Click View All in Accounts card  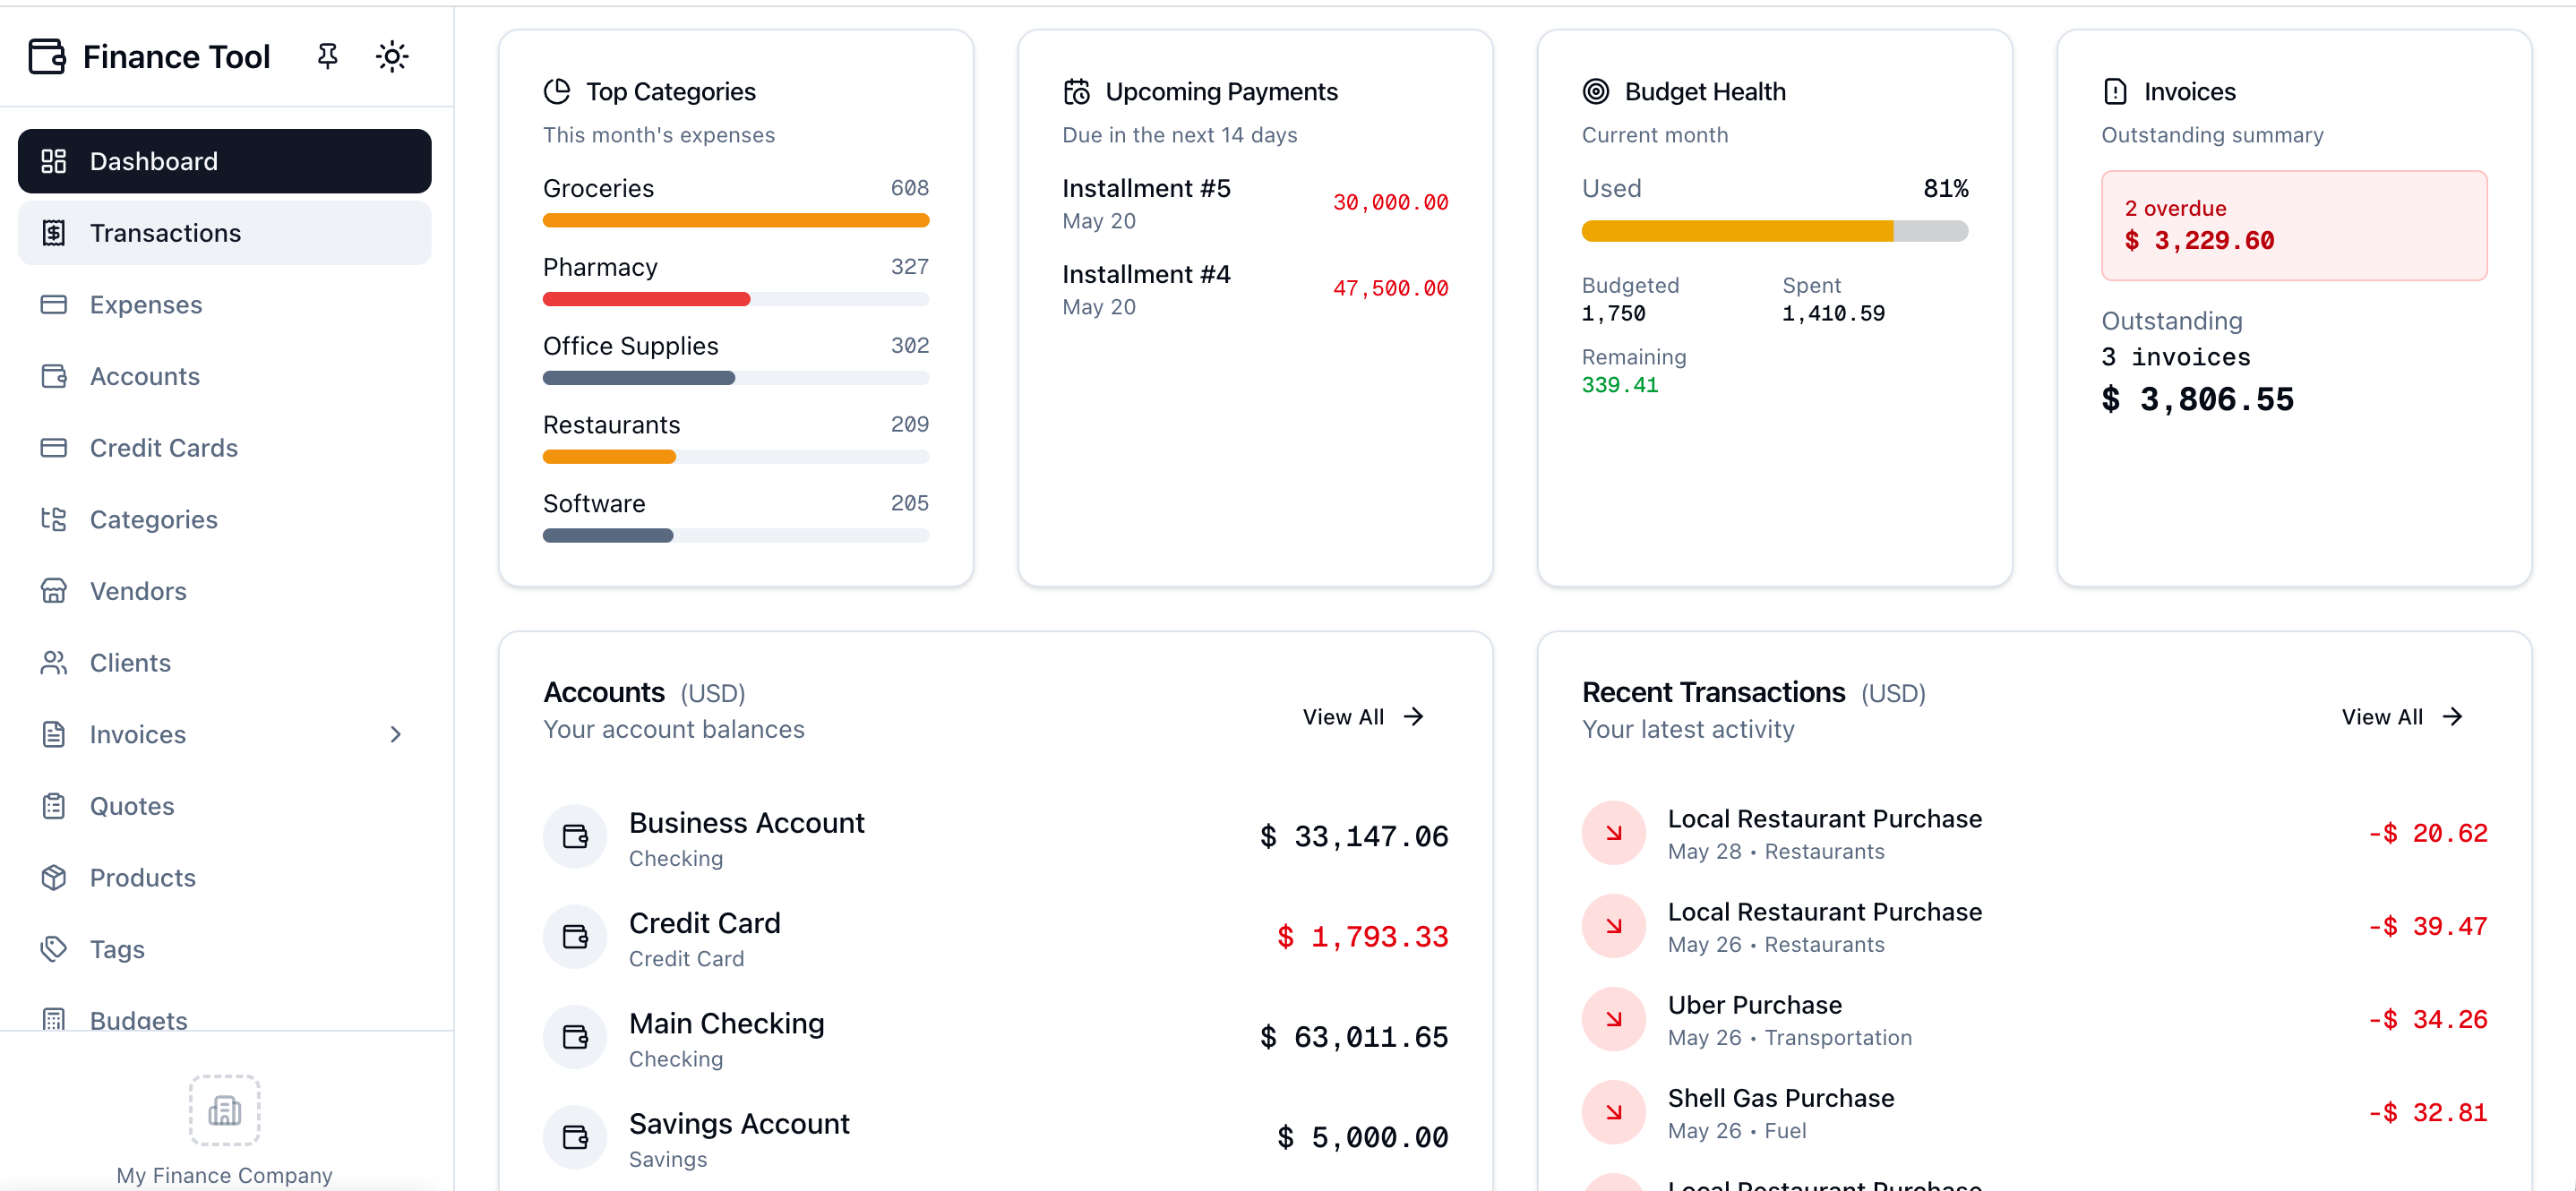1364,717
